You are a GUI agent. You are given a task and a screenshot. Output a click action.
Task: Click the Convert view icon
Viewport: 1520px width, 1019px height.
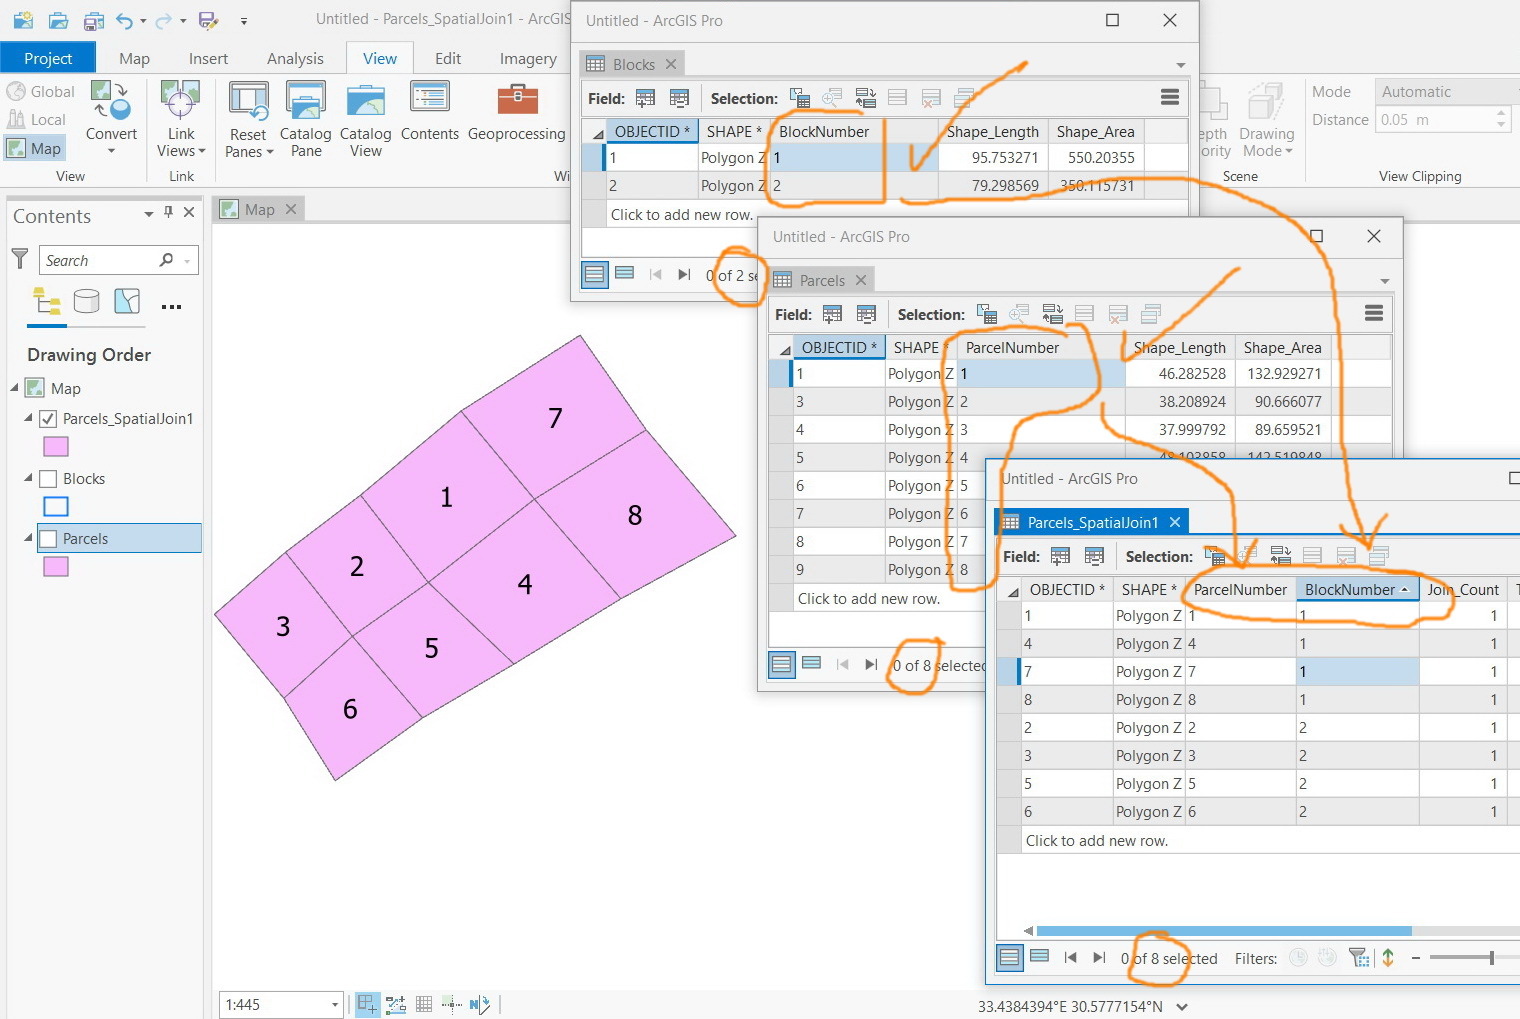point(110,102)
